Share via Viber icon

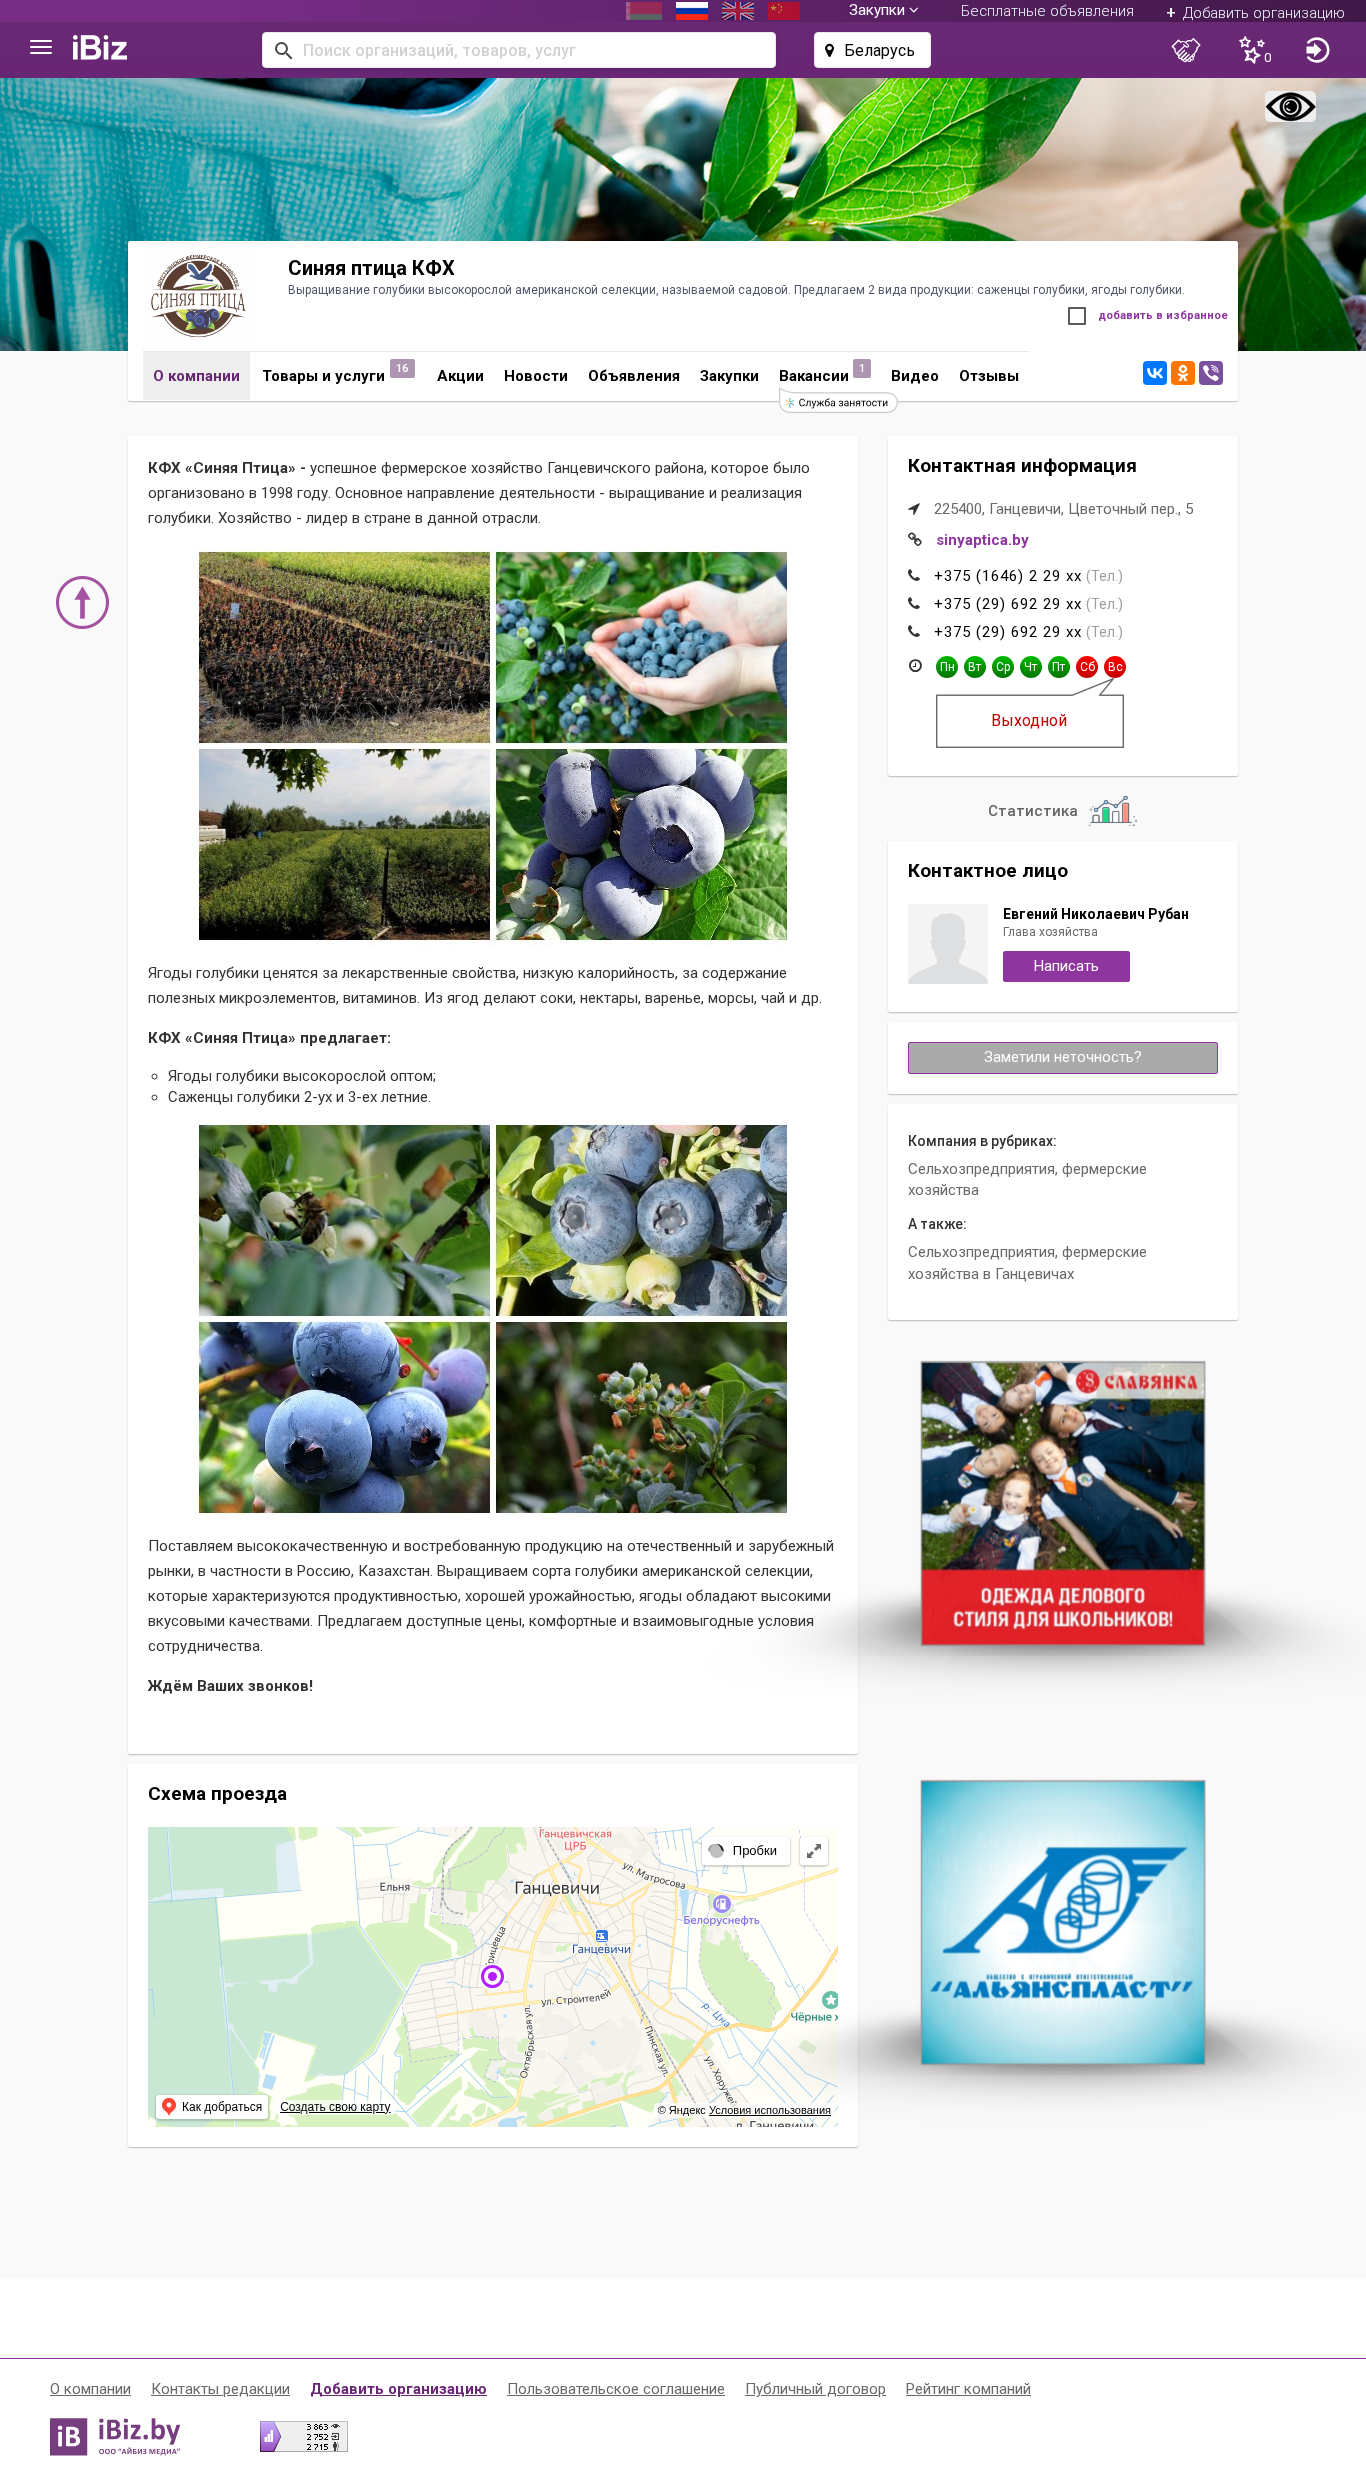pos(1211,373)
